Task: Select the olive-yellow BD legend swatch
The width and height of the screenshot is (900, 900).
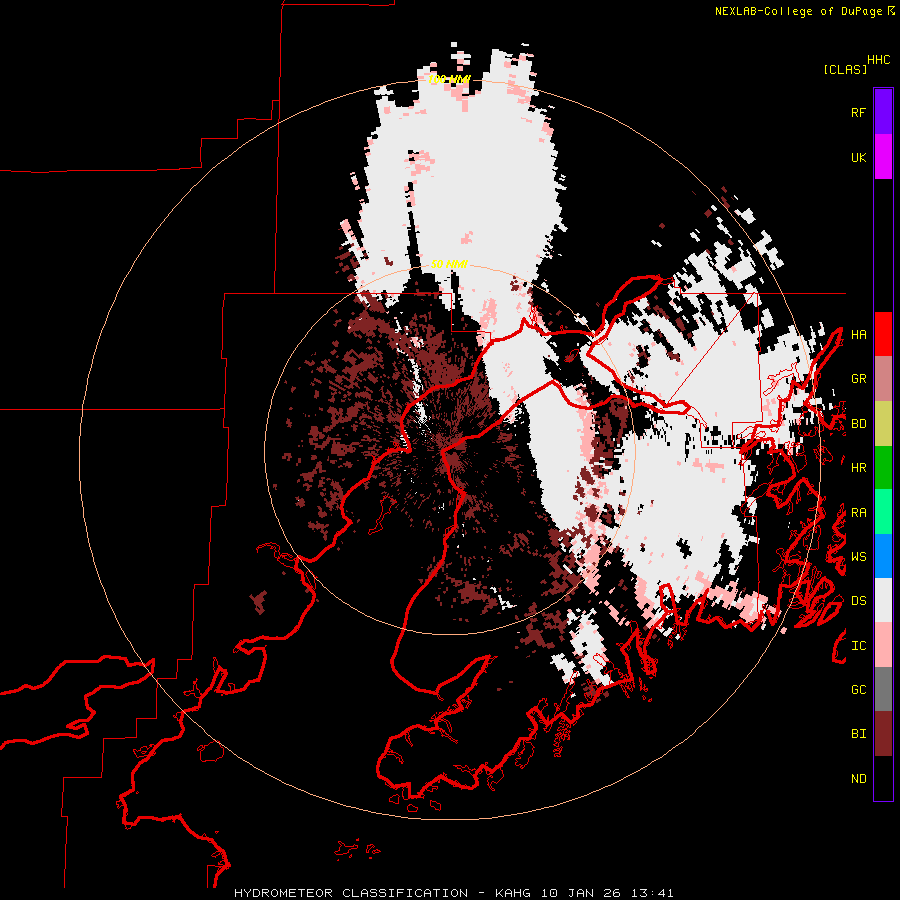Action: tap(883, 424)
